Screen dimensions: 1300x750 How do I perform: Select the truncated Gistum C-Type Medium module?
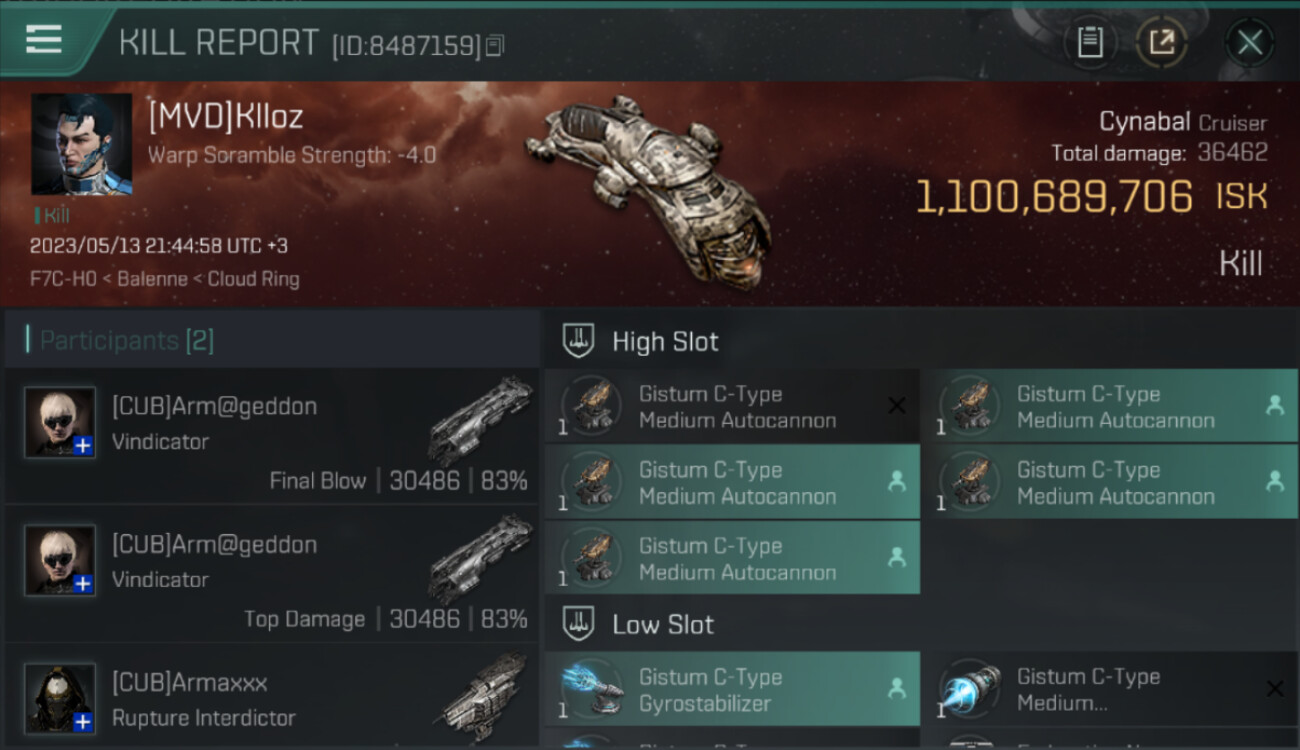1110,689
